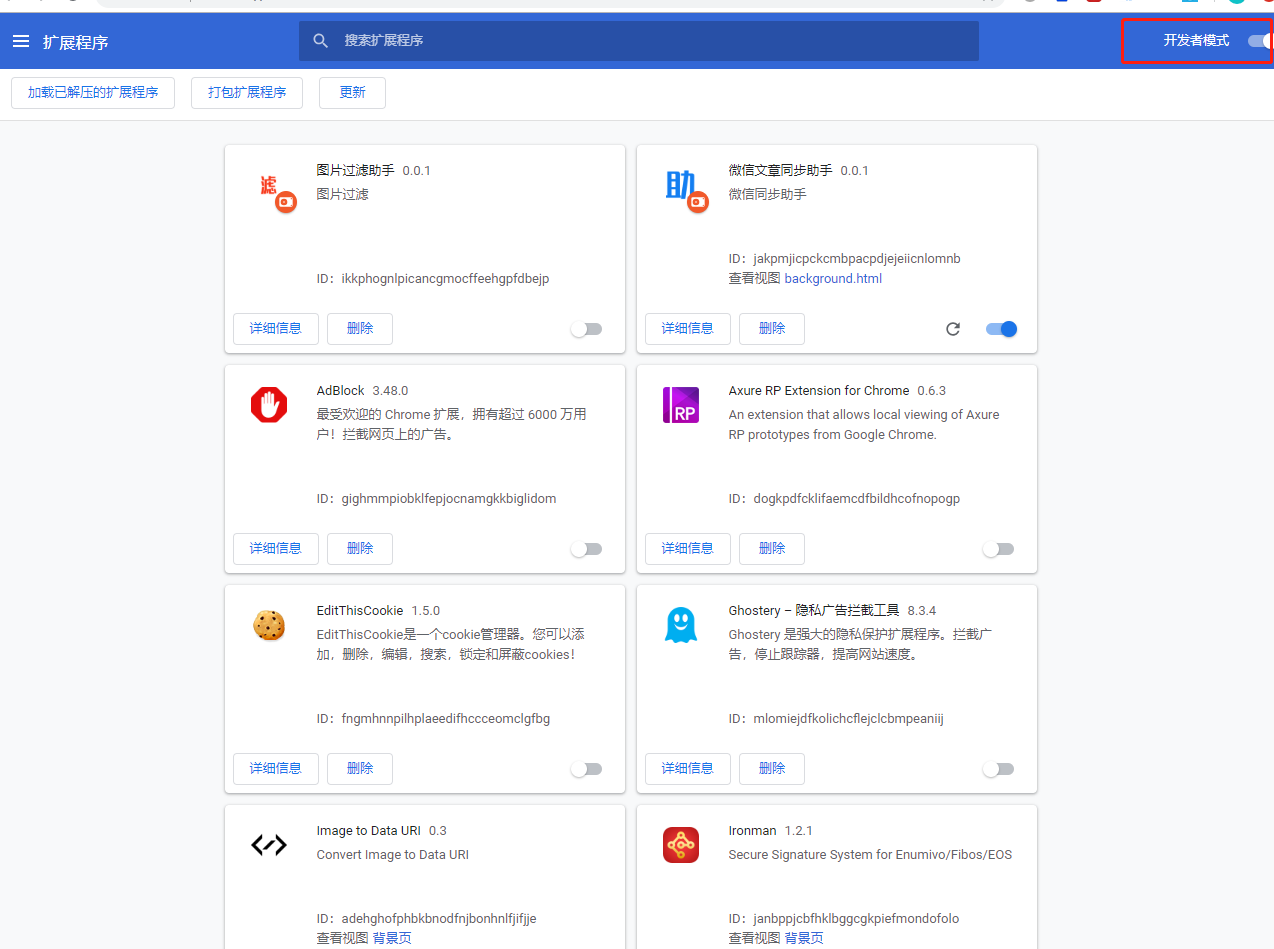Open 详细信息 for EditThisCookie
This screenshot has width=1274, height=949.
point(276,768)
